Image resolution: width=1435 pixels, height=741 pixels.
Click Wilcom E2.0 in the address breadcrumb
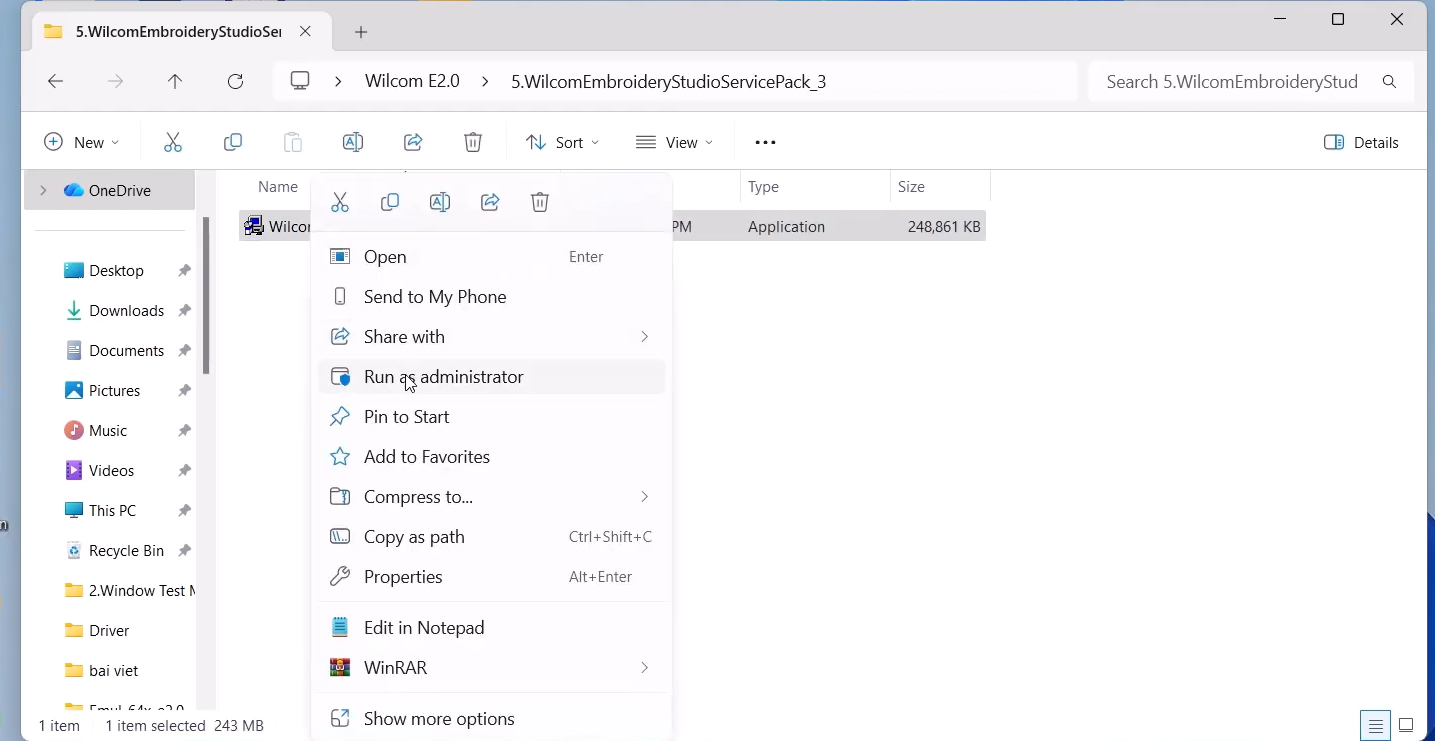[x=412, y=82]
